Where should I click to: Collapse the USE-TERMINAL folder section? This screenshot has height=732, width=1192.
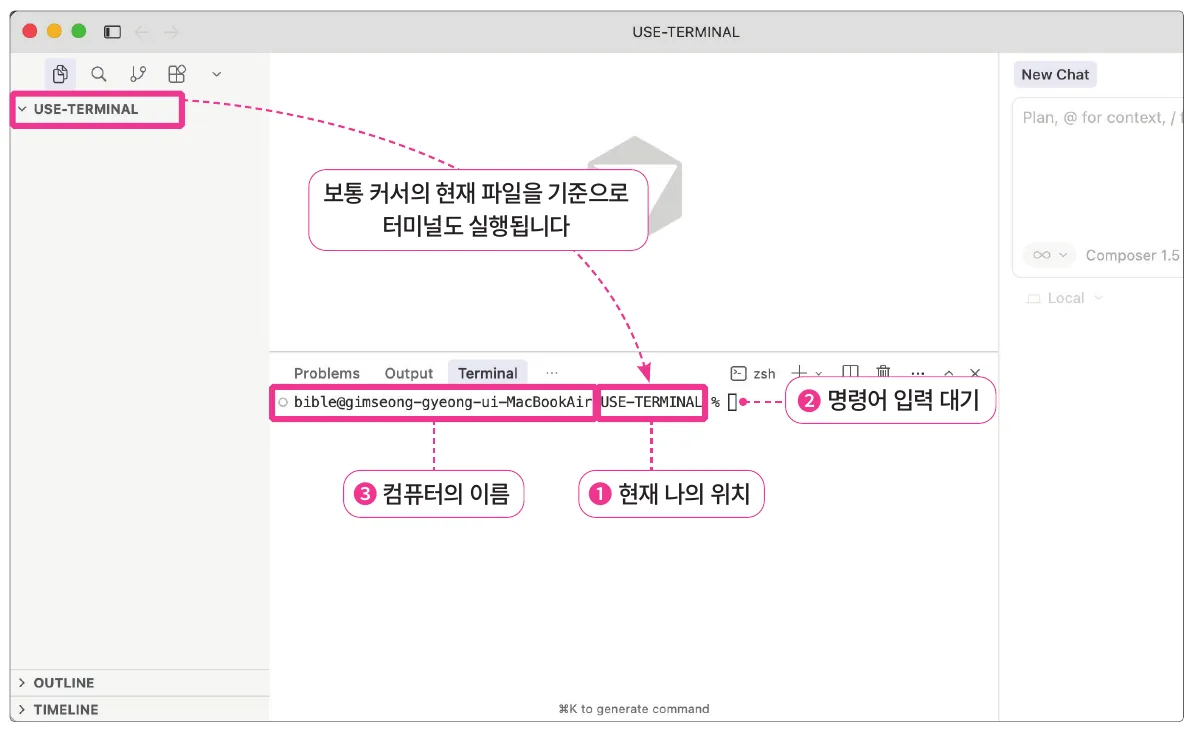point(85,109)
